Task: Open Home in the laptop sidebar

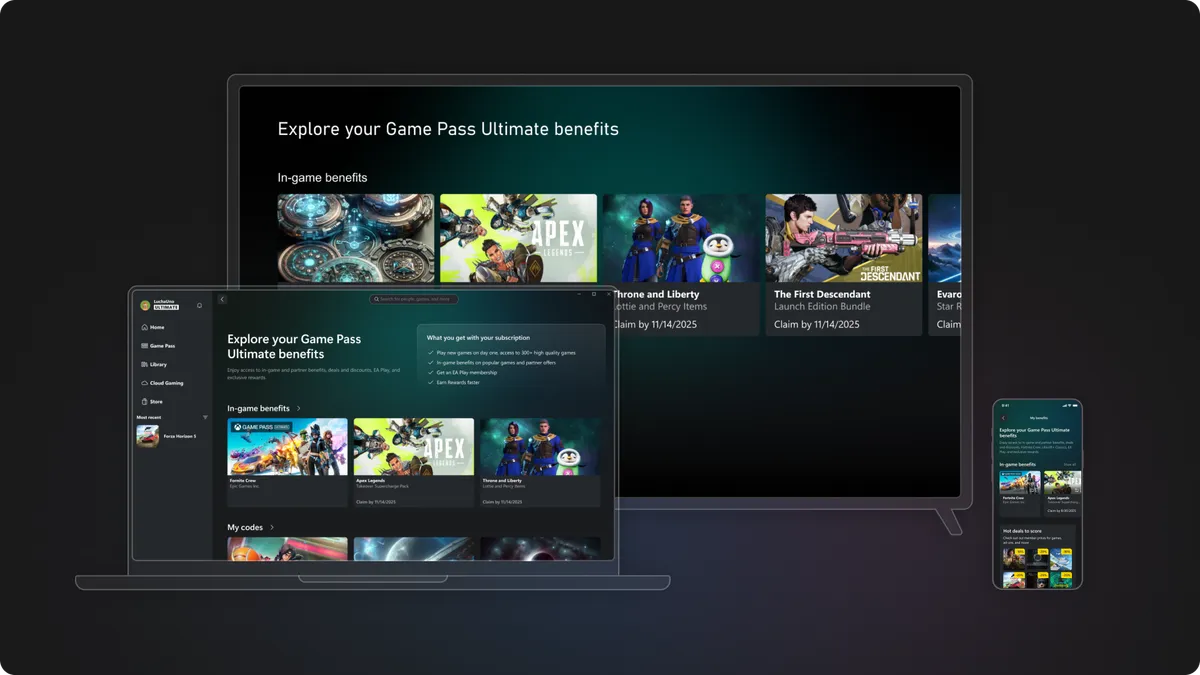Action: 153,327
